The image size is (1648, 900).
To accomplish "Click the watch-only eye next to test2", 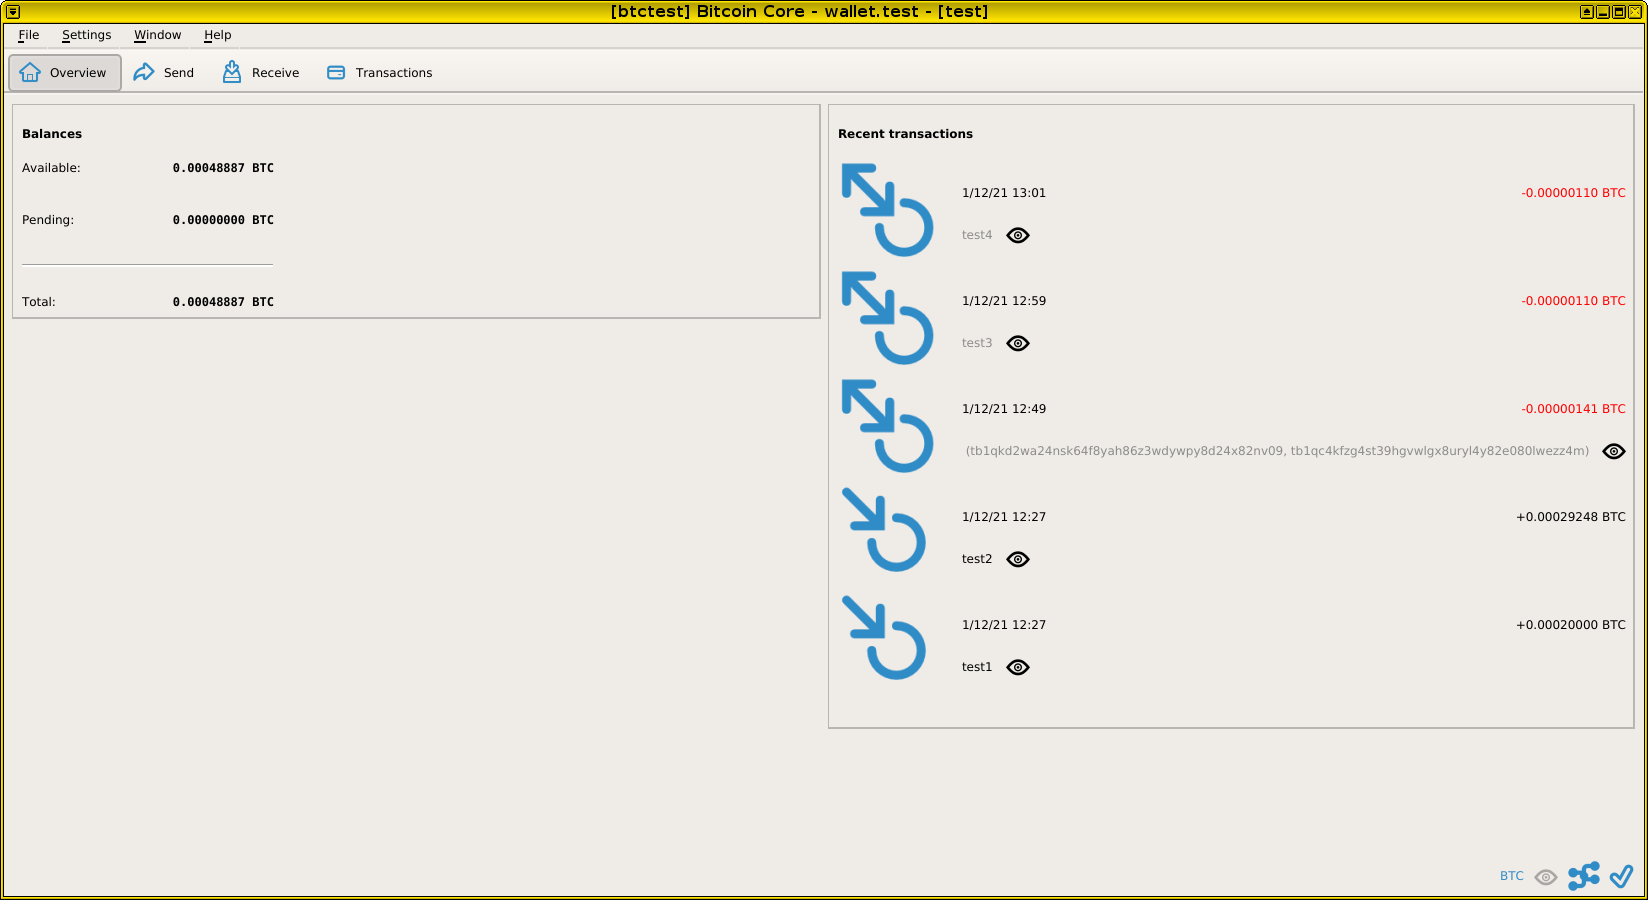I will click(x=1018, y=560).
